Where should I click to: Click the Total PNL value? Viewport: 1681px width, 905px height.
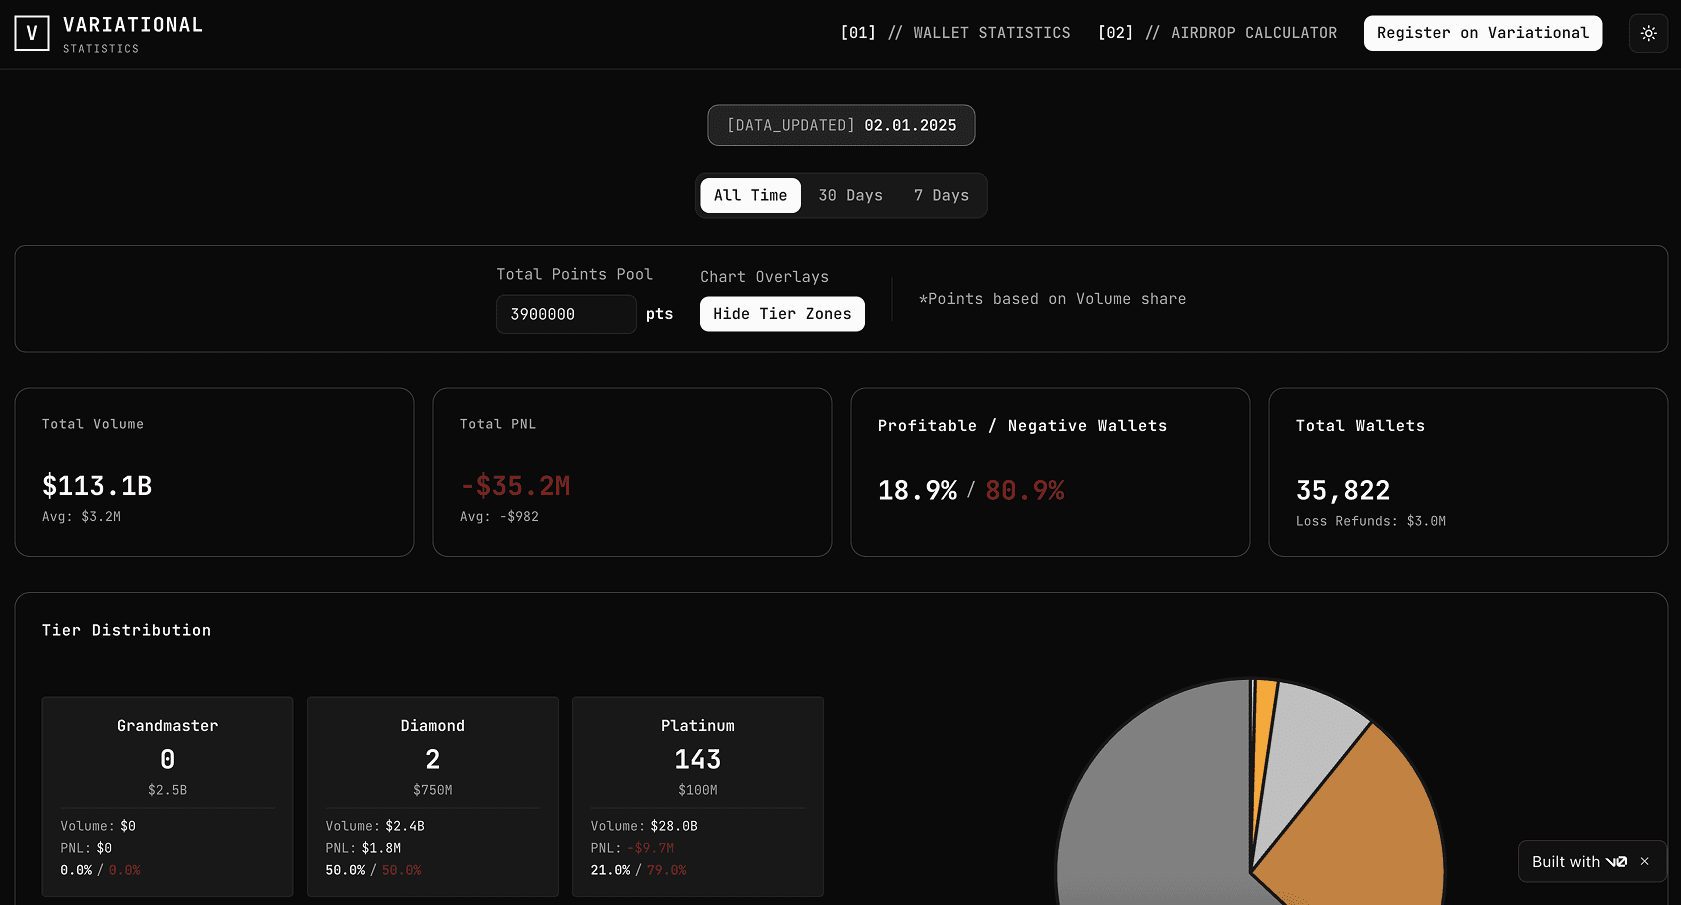pyautogui.click(x=515, y=485)
